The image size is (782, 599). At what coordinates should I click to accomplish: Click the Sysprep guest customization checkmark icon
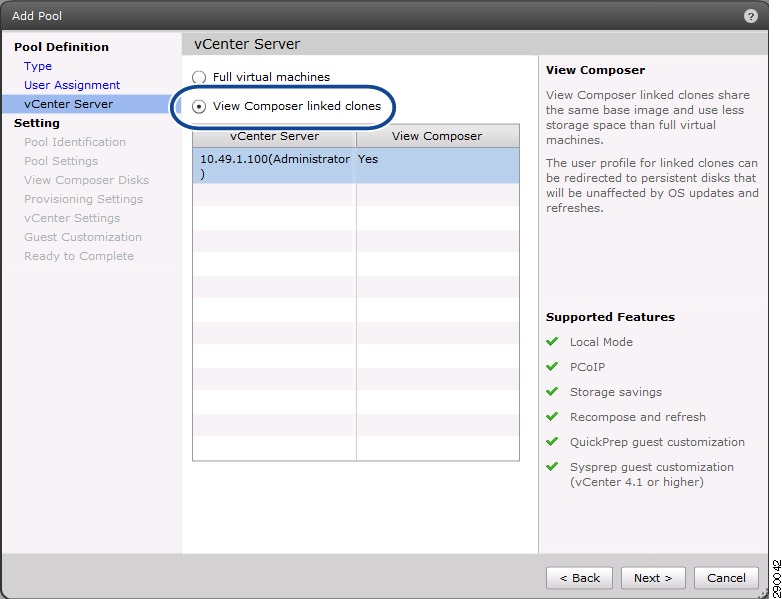coord(552,467)
